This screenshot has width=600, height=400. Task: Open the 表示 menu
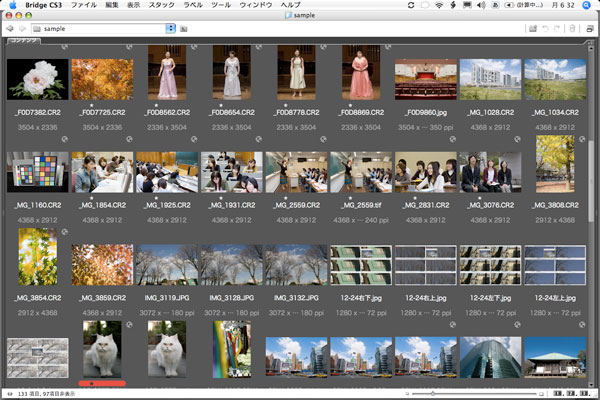[134, 5]
